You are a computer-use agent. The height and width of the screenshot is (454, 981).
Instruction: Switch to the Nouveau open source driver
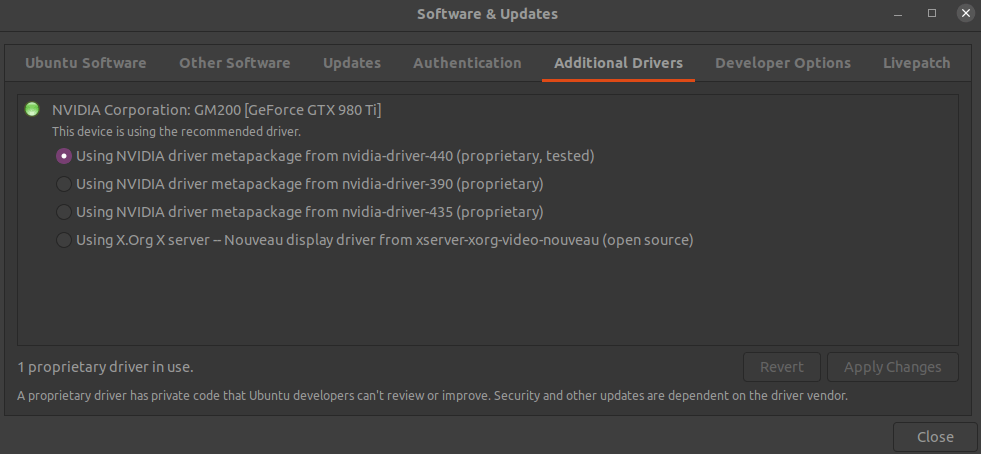point(64,240)
